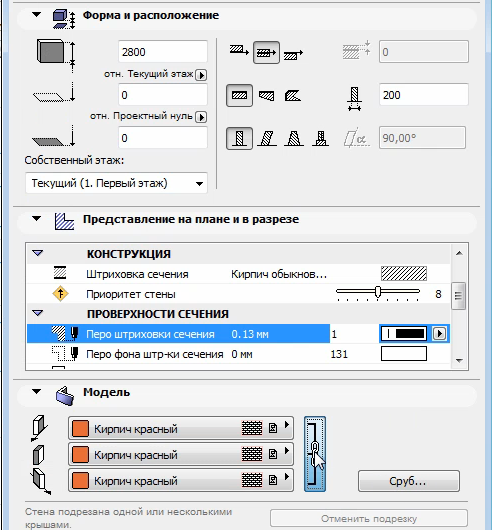Click the Отменить подрезку button
The image size is (492, 530).
click(x=369, y=518)
